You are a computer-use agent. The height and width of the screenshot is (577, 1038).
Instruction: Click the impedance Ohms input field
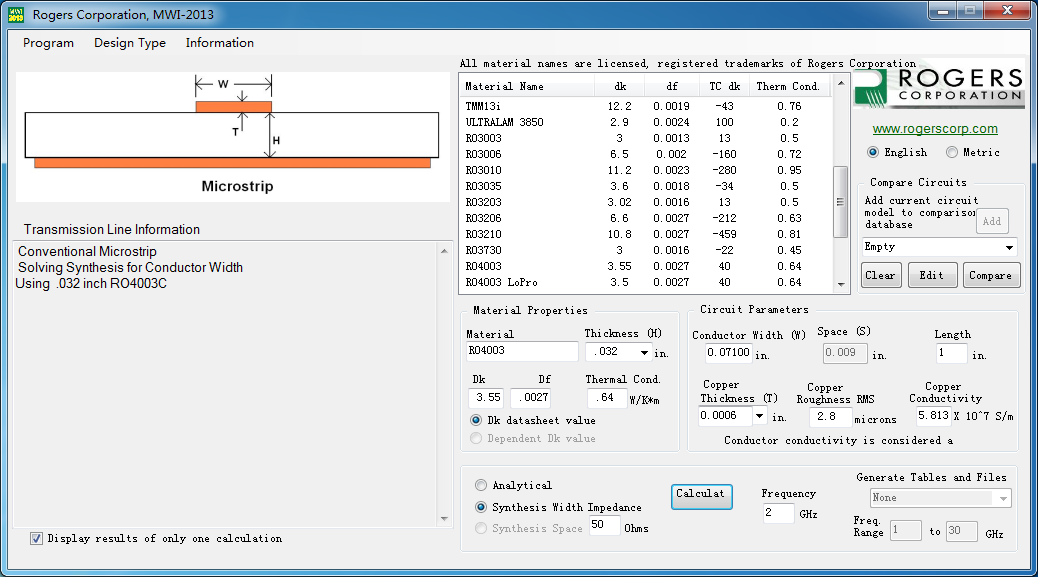point(604,525)
